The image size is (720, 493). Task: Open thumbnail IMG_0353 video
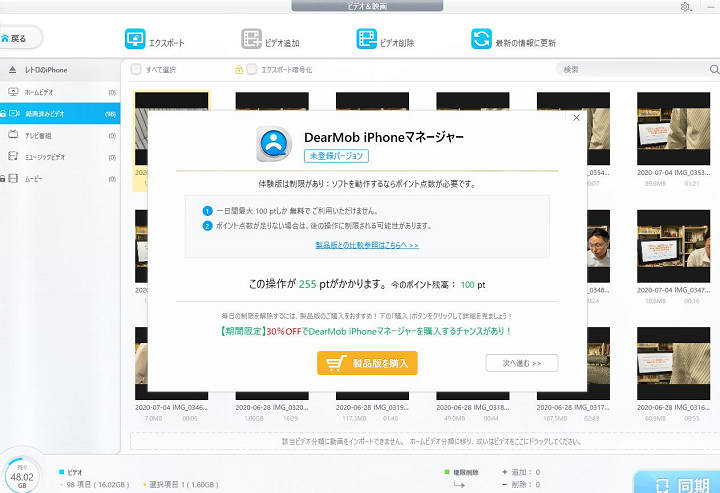(x=673, y=129)
